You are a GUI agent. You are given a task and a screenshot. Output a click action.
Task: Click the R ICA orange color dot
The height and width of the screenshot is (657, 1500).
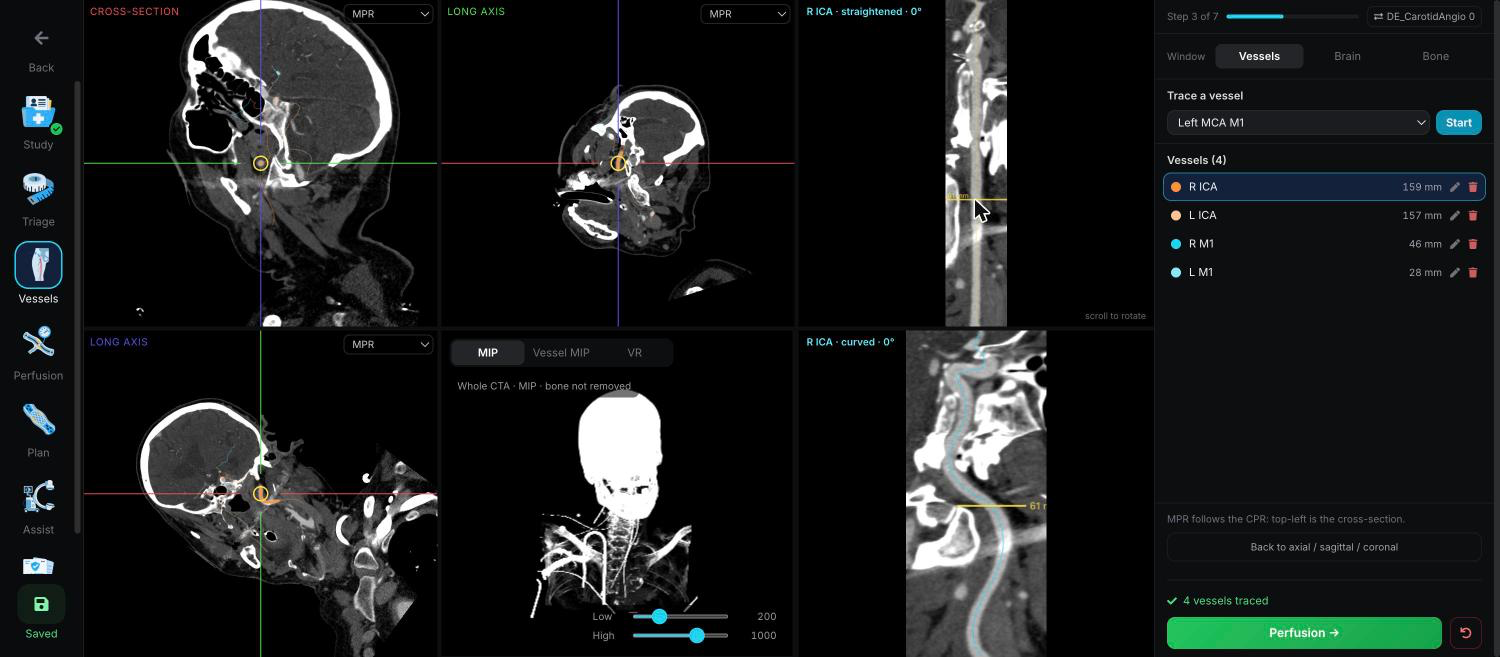1176,187
